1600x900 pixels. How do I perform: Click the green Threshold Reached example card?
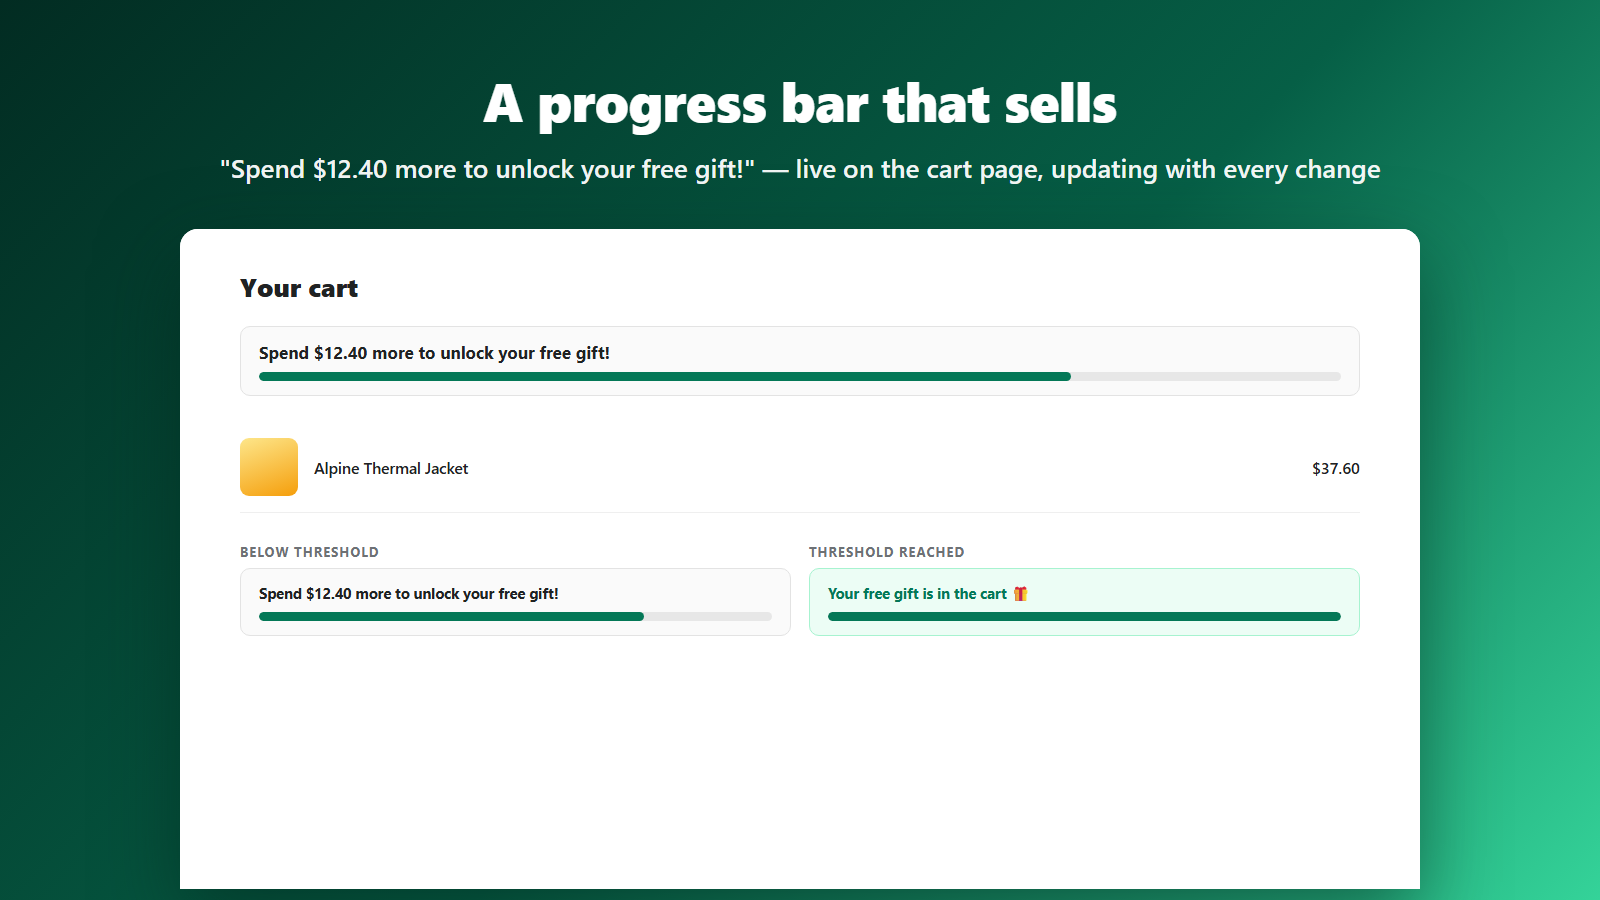coord(1084,602)
